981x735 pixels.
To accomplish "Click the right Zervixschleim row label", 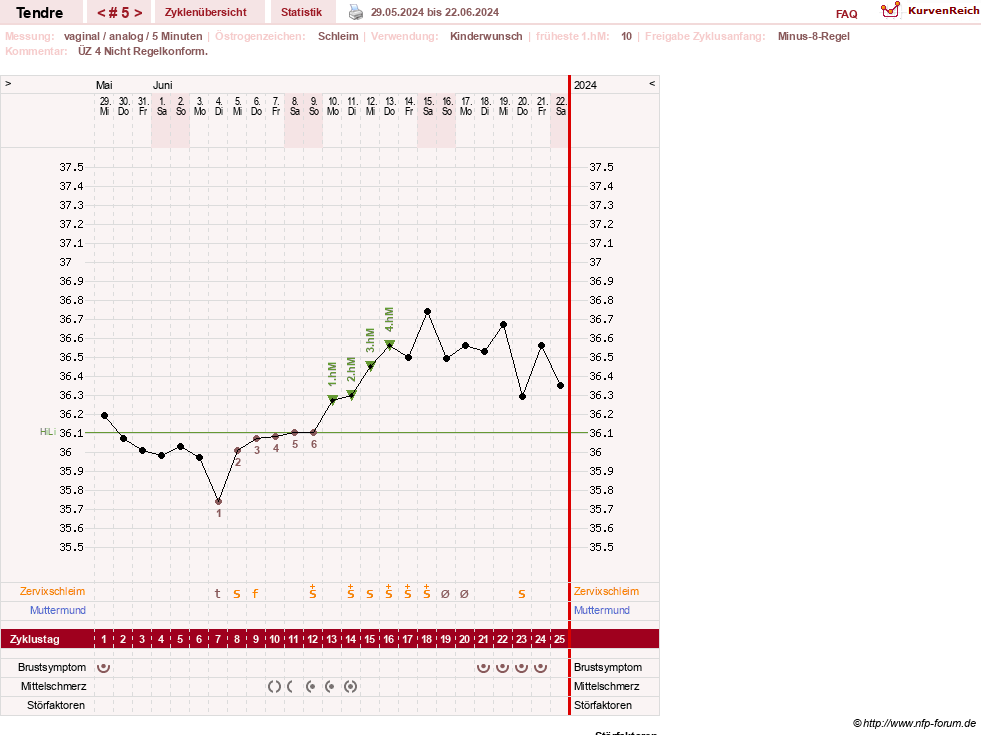I will (x=606, y=591).
